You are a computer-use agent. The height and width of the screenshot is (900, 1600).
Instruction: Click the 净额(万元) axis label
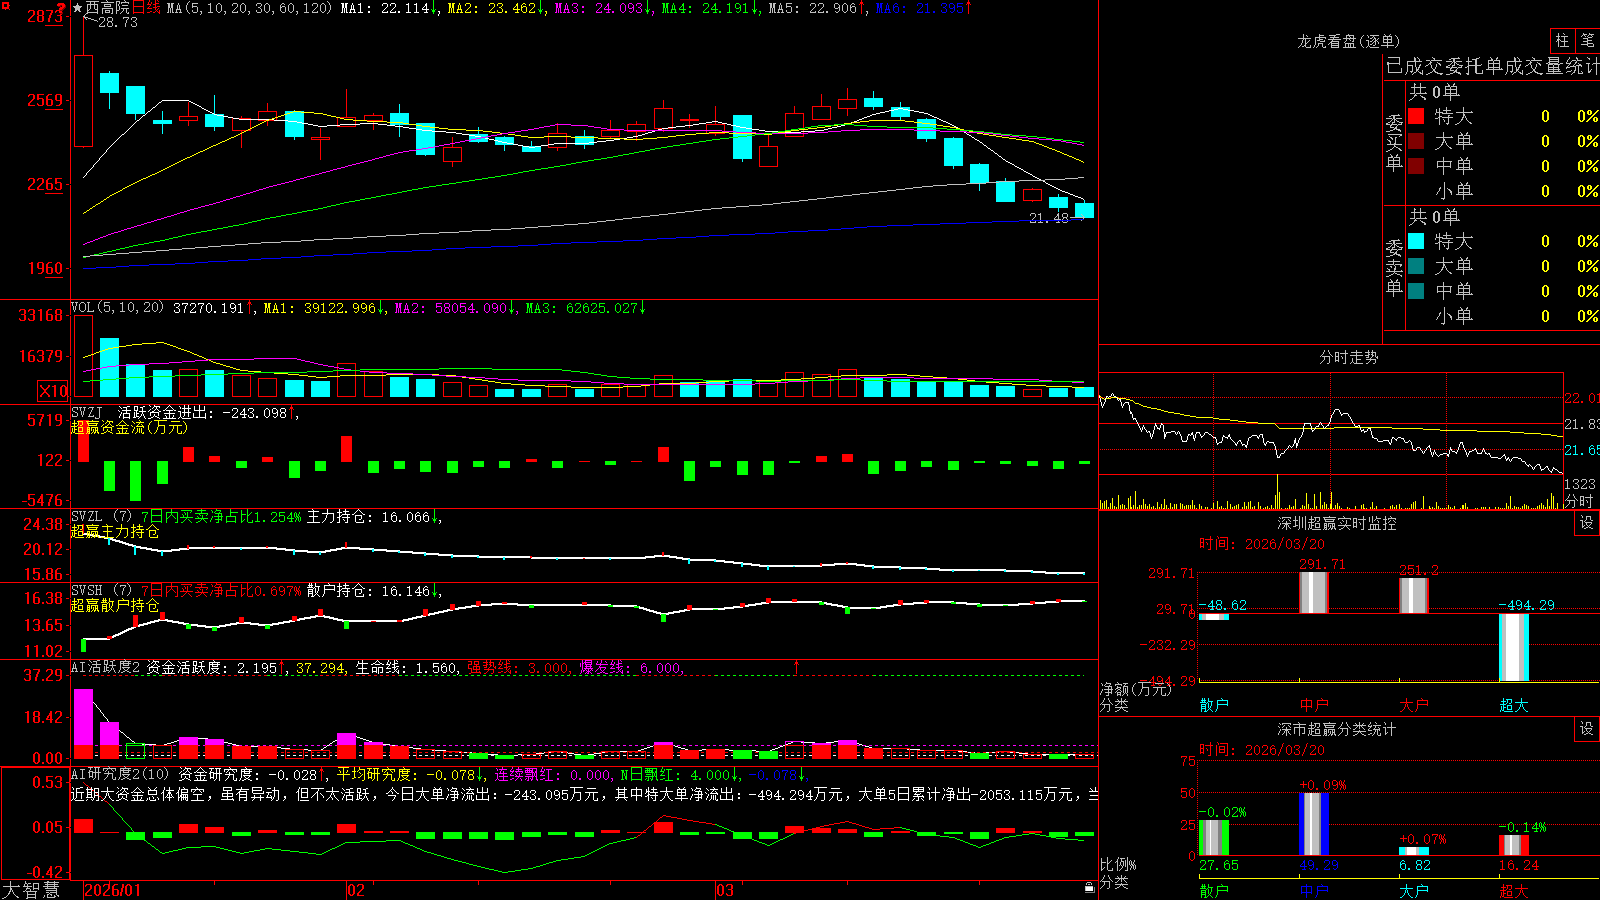[x=1136, y=689]
